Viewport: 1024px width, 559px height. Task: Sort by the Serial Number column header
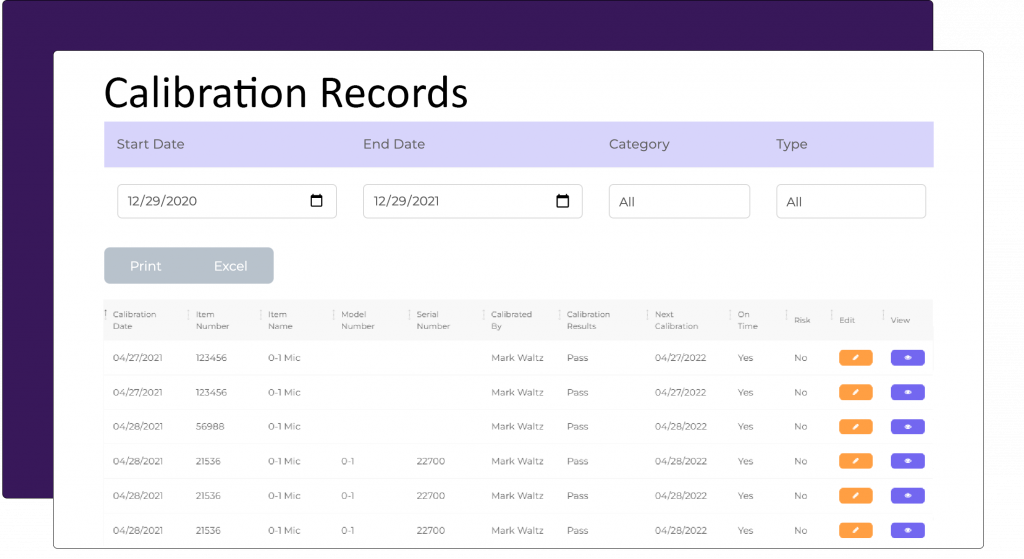pos(433,320)
